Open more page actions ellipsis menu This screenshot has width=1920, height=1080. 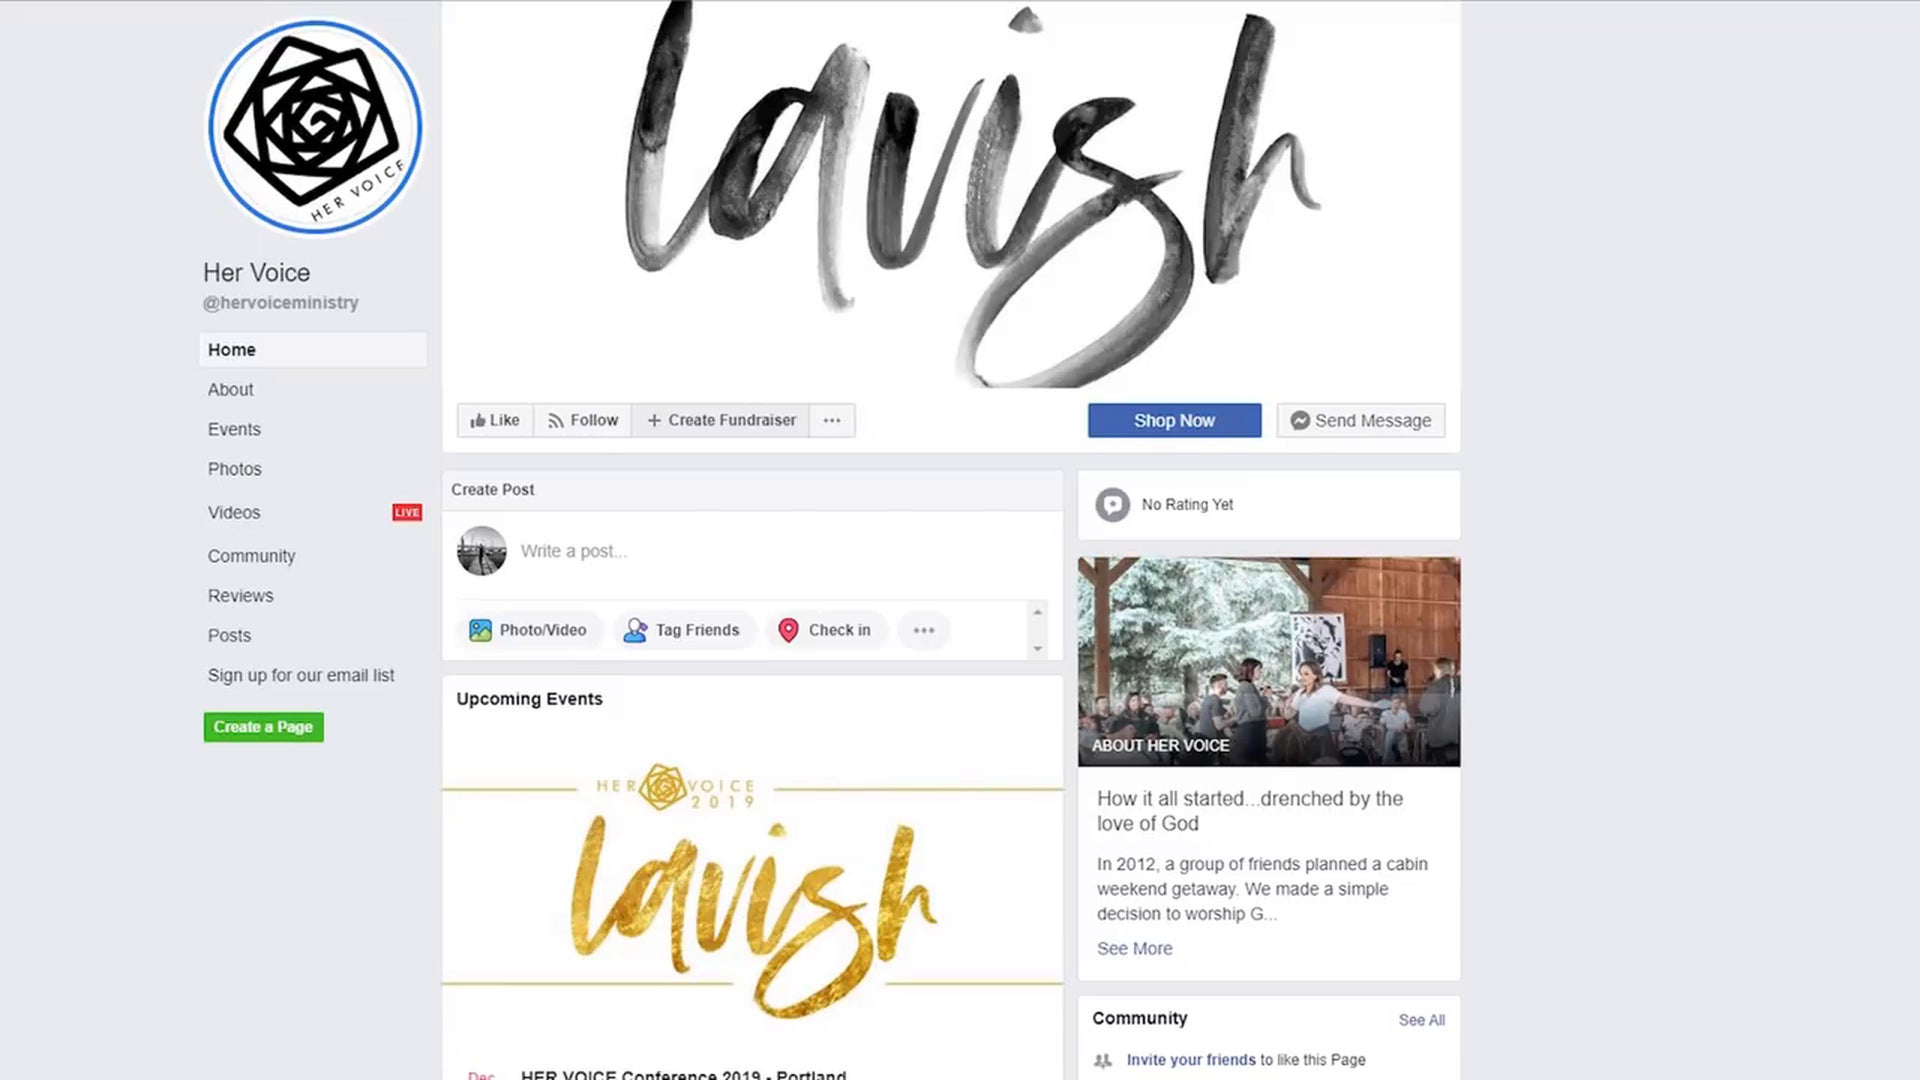point(832,421)
